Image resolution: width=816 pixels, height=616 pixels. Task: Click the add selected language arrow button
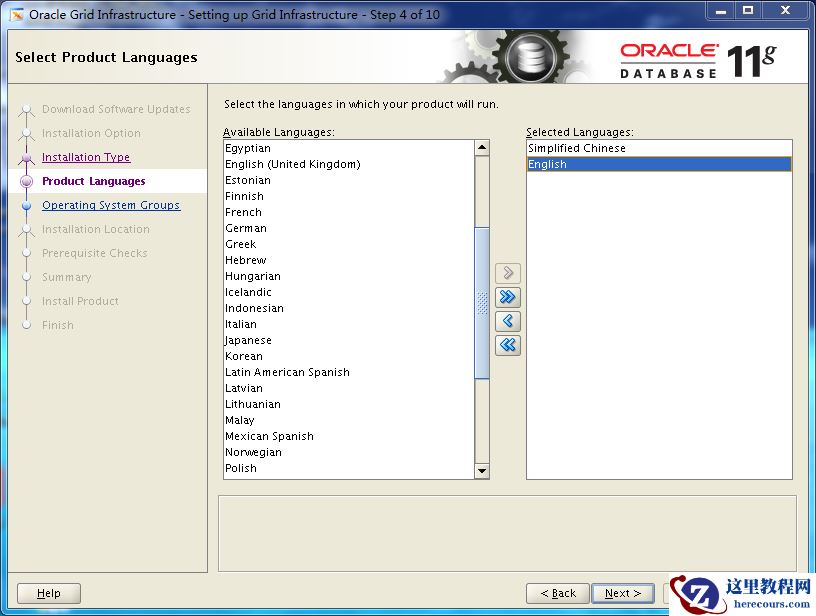[x=508, y=273]
